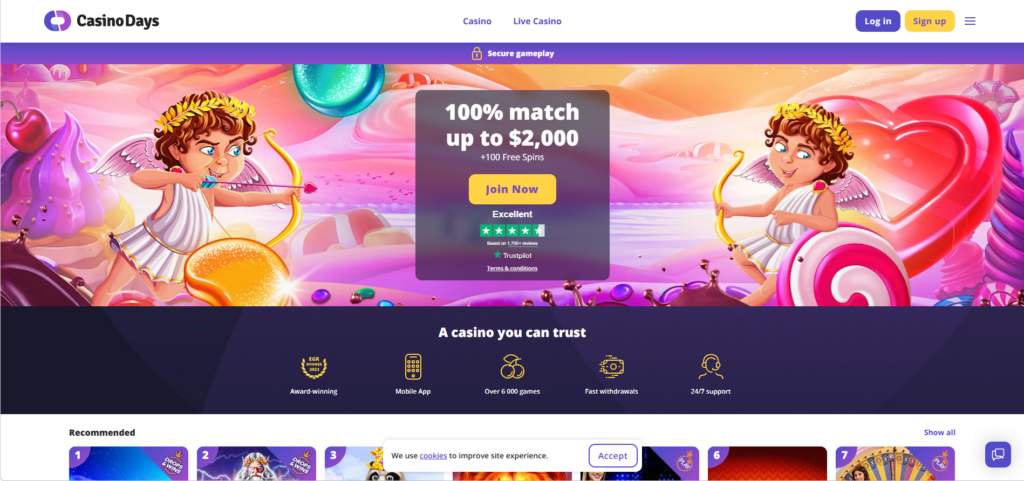Go to the Live Casino tab
Image resolution: width=1024 pixels, height=481 pixels.
click(537, 21)
